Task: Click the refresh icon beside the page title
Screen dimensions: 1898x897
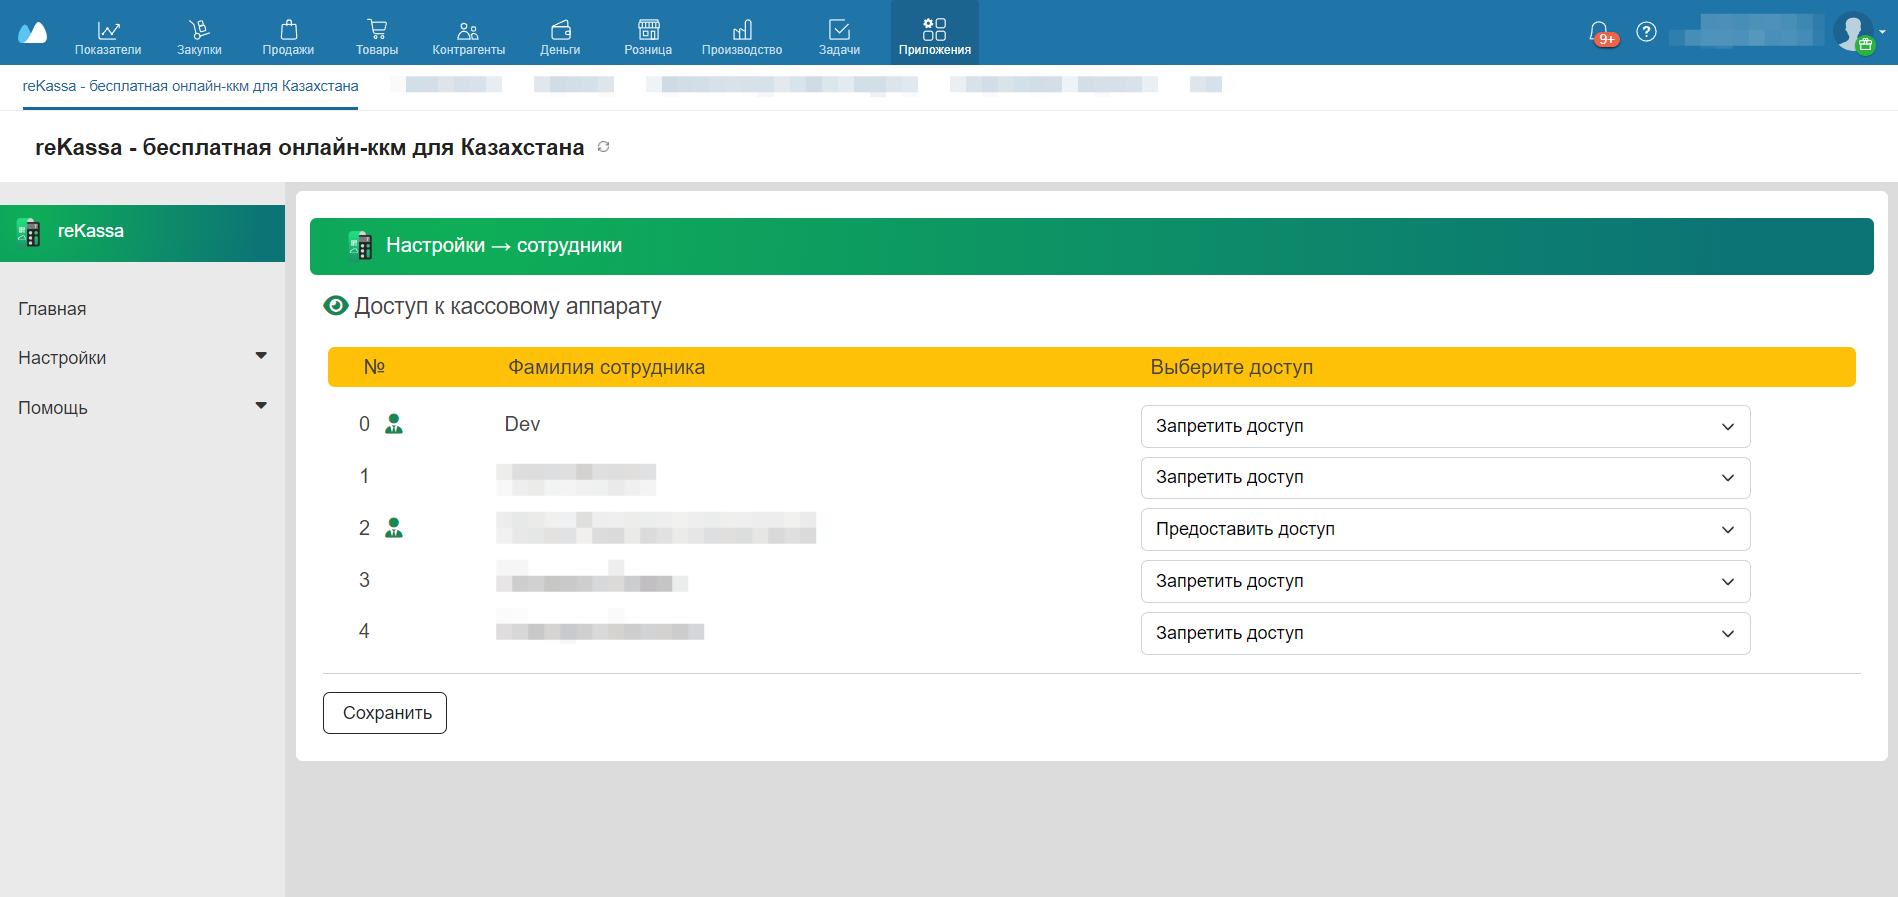Action: point(604,147)
